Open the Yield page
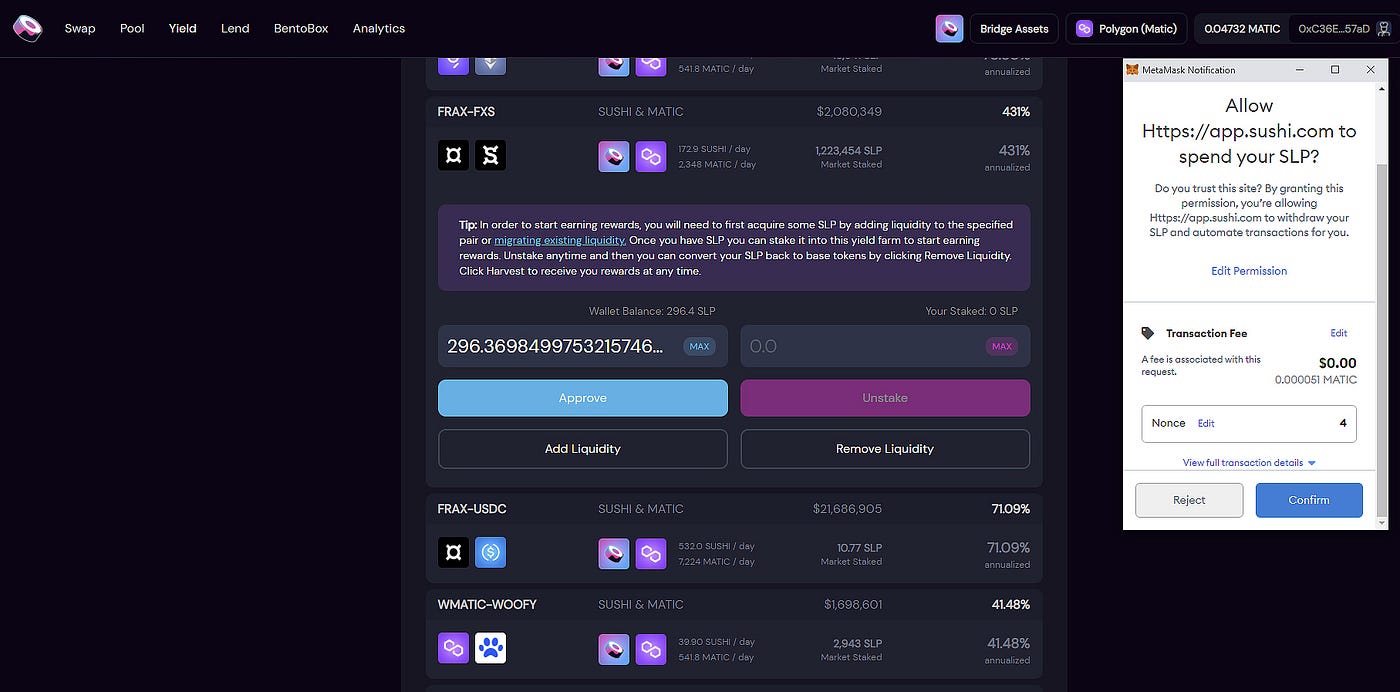Screen dimensions: 1400x692 183,28
